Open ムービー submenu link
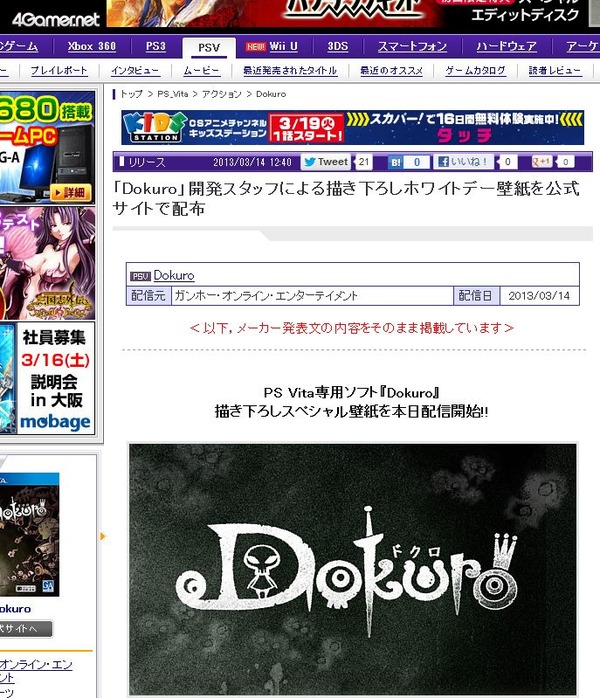600x698 pixels. 202,70
